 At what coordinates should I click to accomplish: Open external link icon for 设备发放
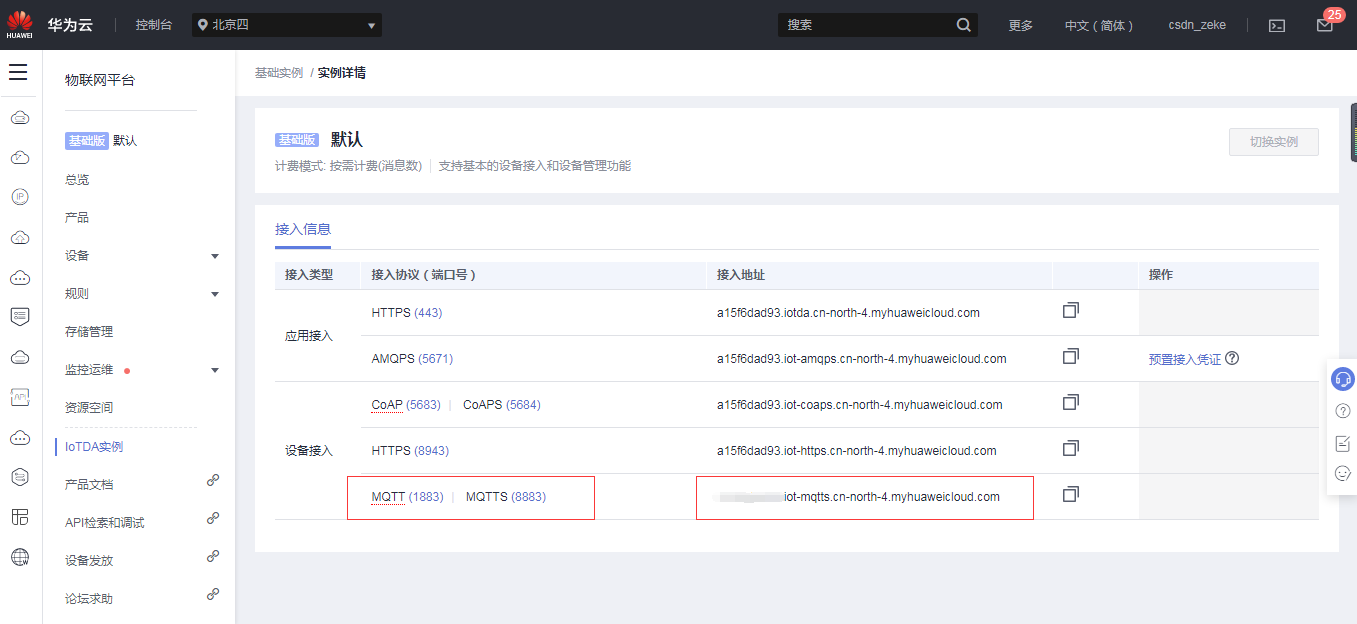pos(213,556)
